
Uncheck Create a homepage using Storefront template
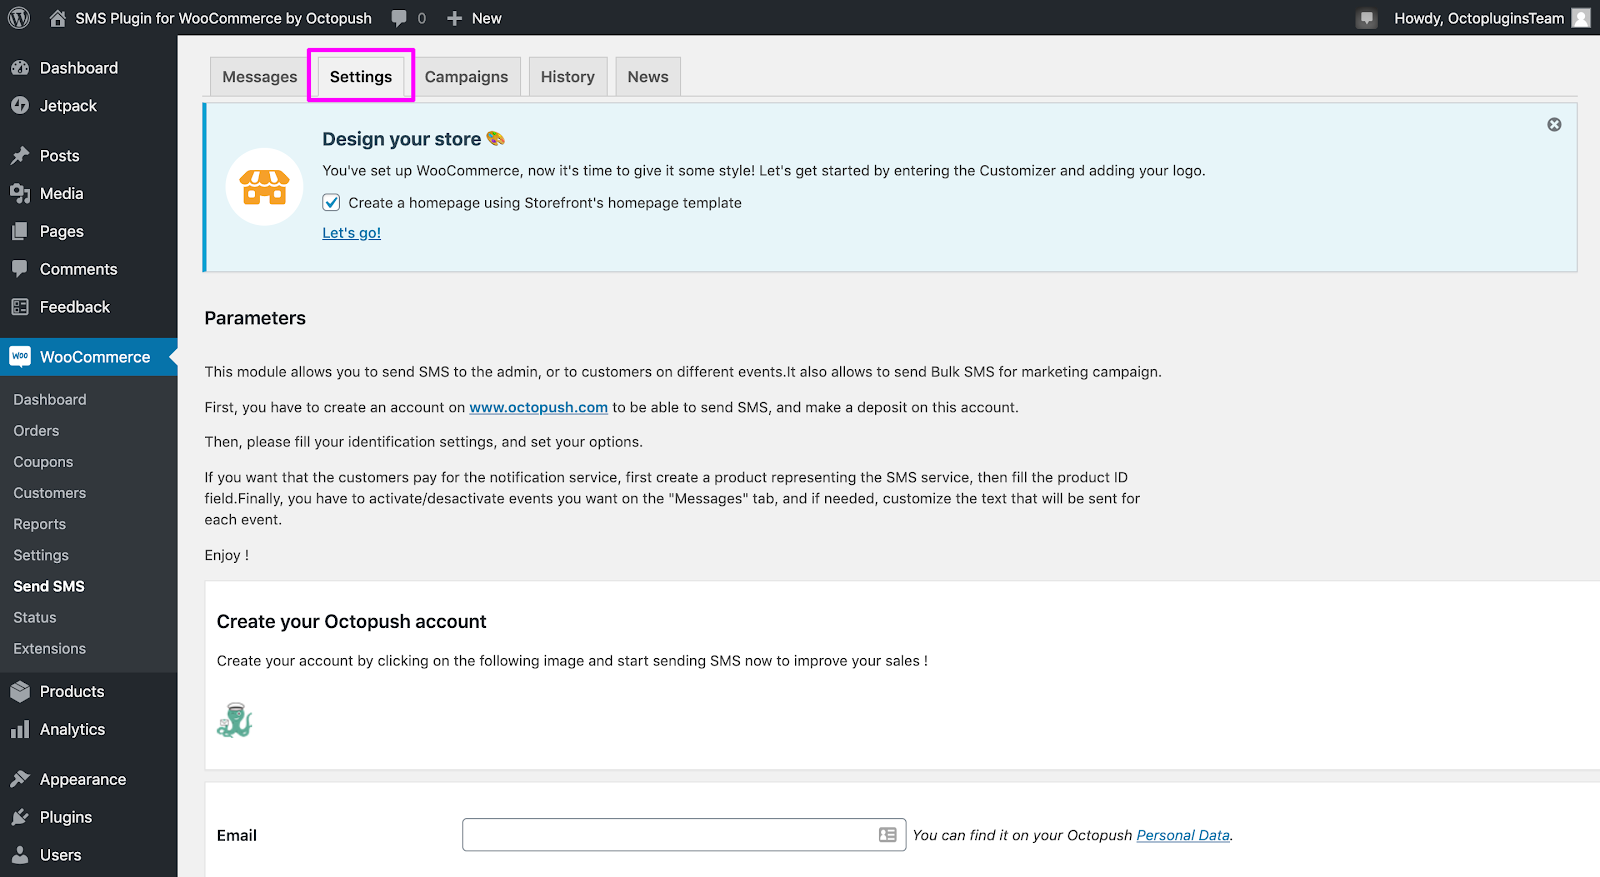pos(331,203)
